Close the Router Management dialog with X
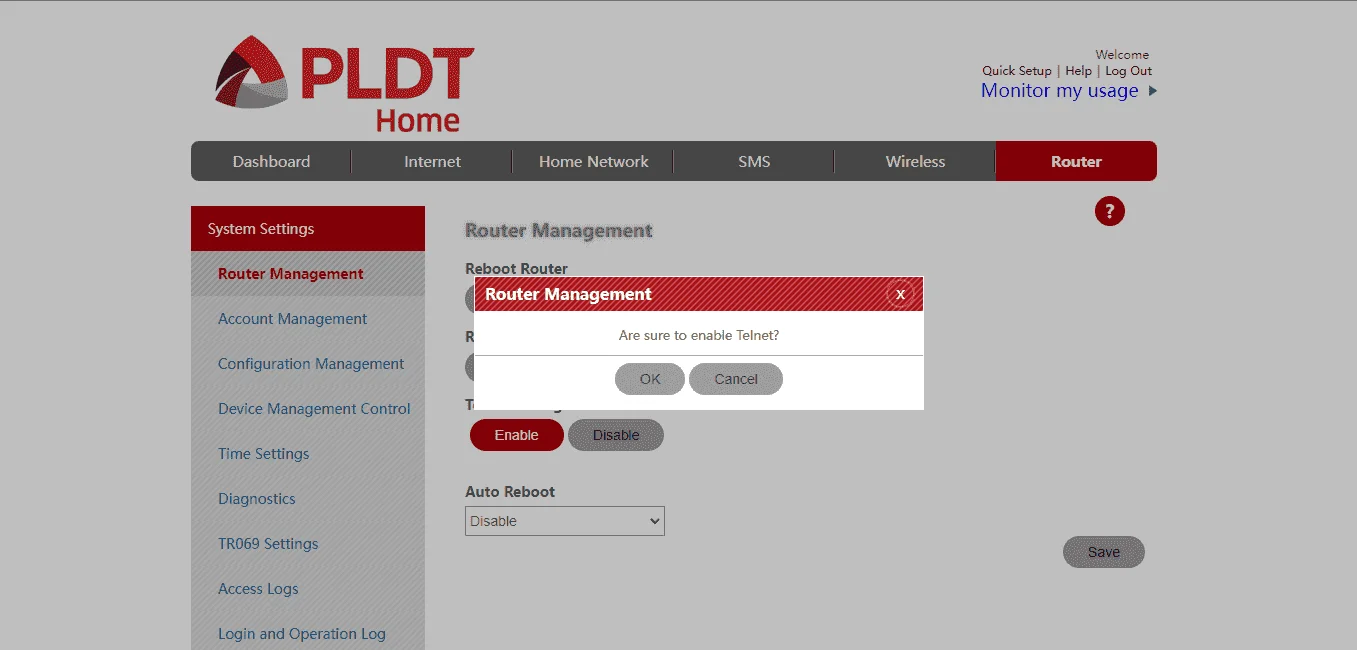The image size is (1357, 650). tap(900, 294)
